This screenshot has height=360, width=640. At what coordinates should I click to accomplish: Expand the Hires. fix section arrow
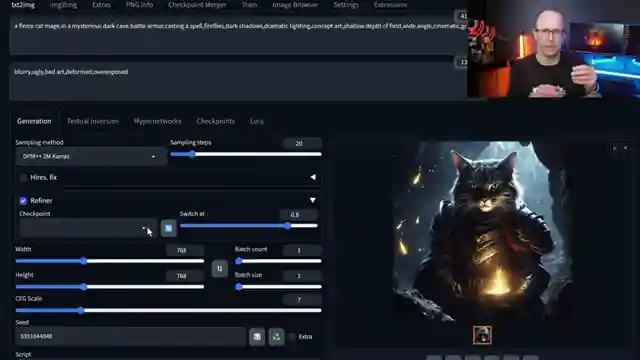tap(313, 177)
